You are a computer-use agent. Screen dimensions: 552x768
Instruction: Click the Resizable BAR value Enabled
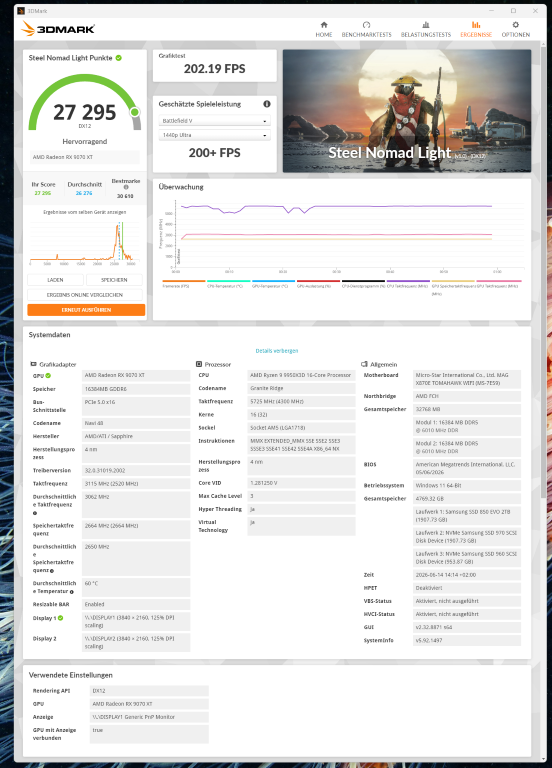point(136,605)
